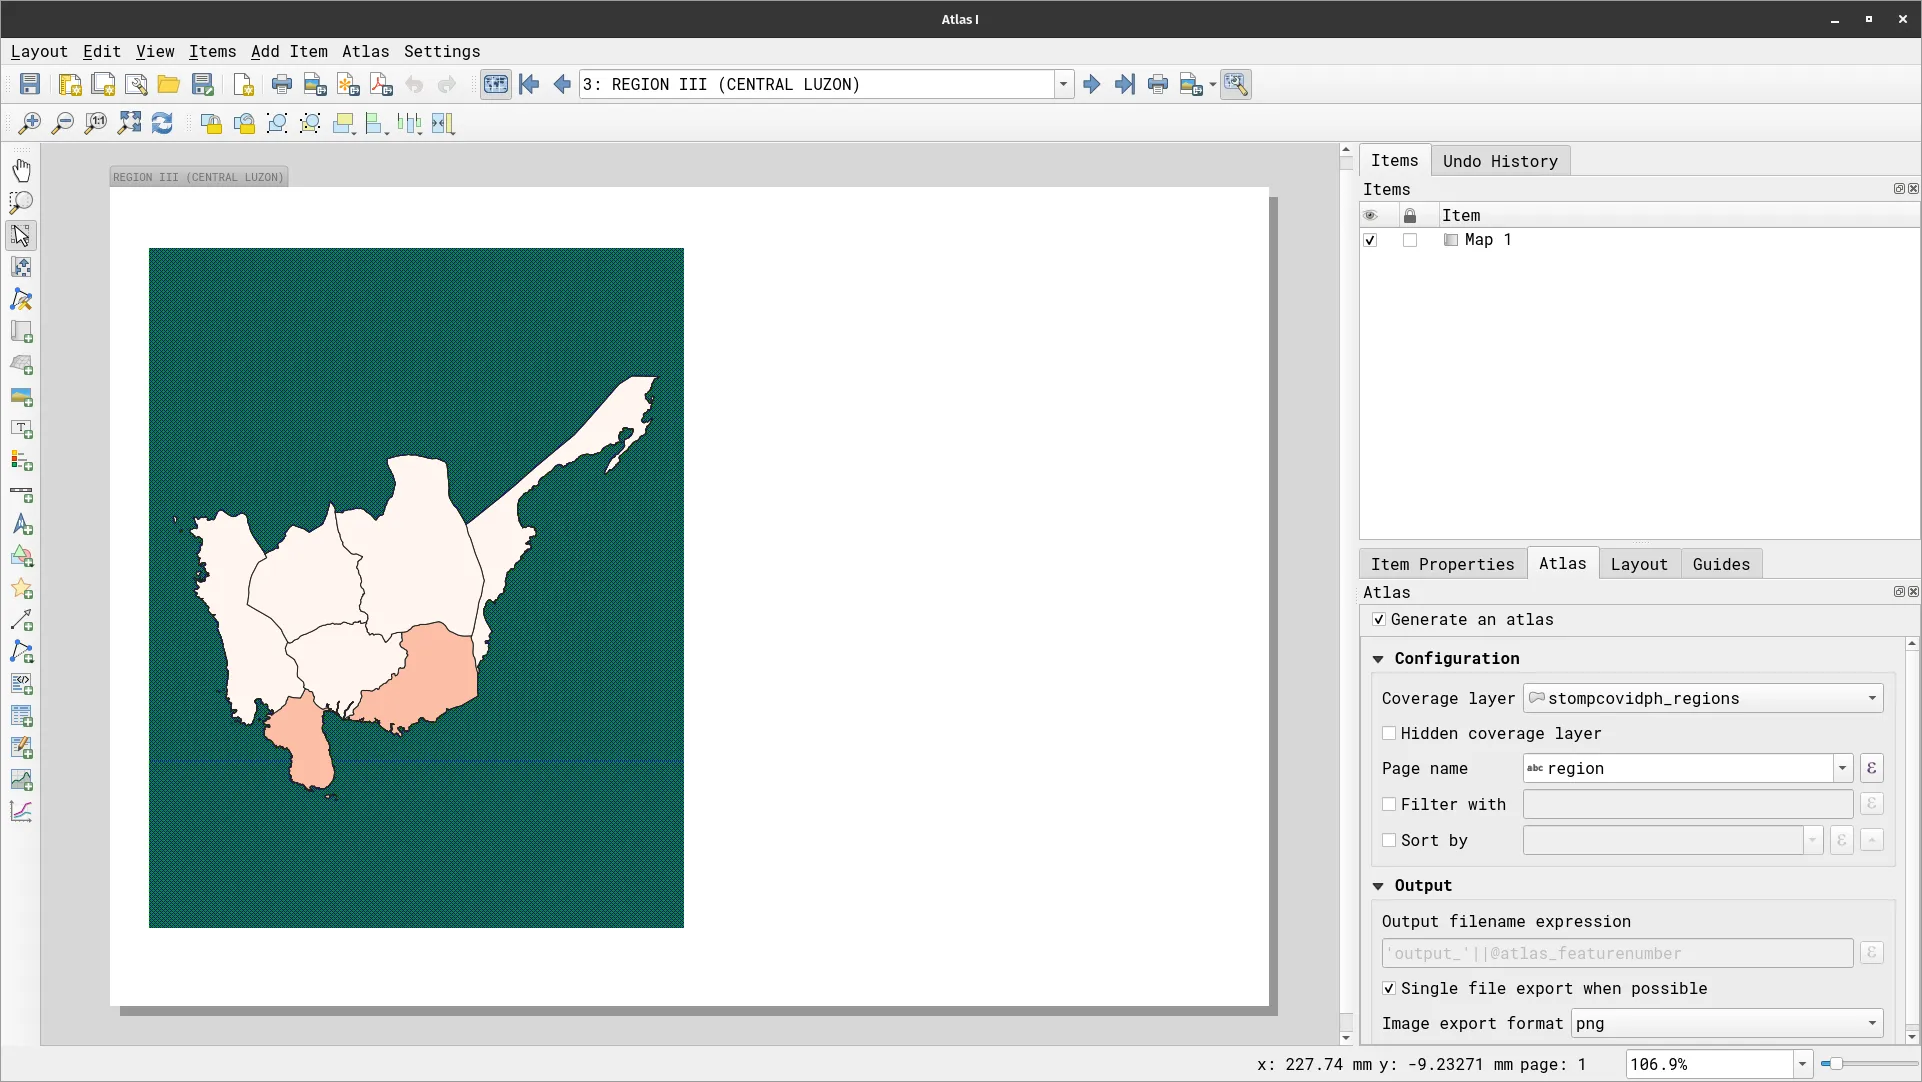Image resolution: width=1922 pixels, height=1082 pixels.
Task: Toggle the Preview Atlas button
Action: 495,85
